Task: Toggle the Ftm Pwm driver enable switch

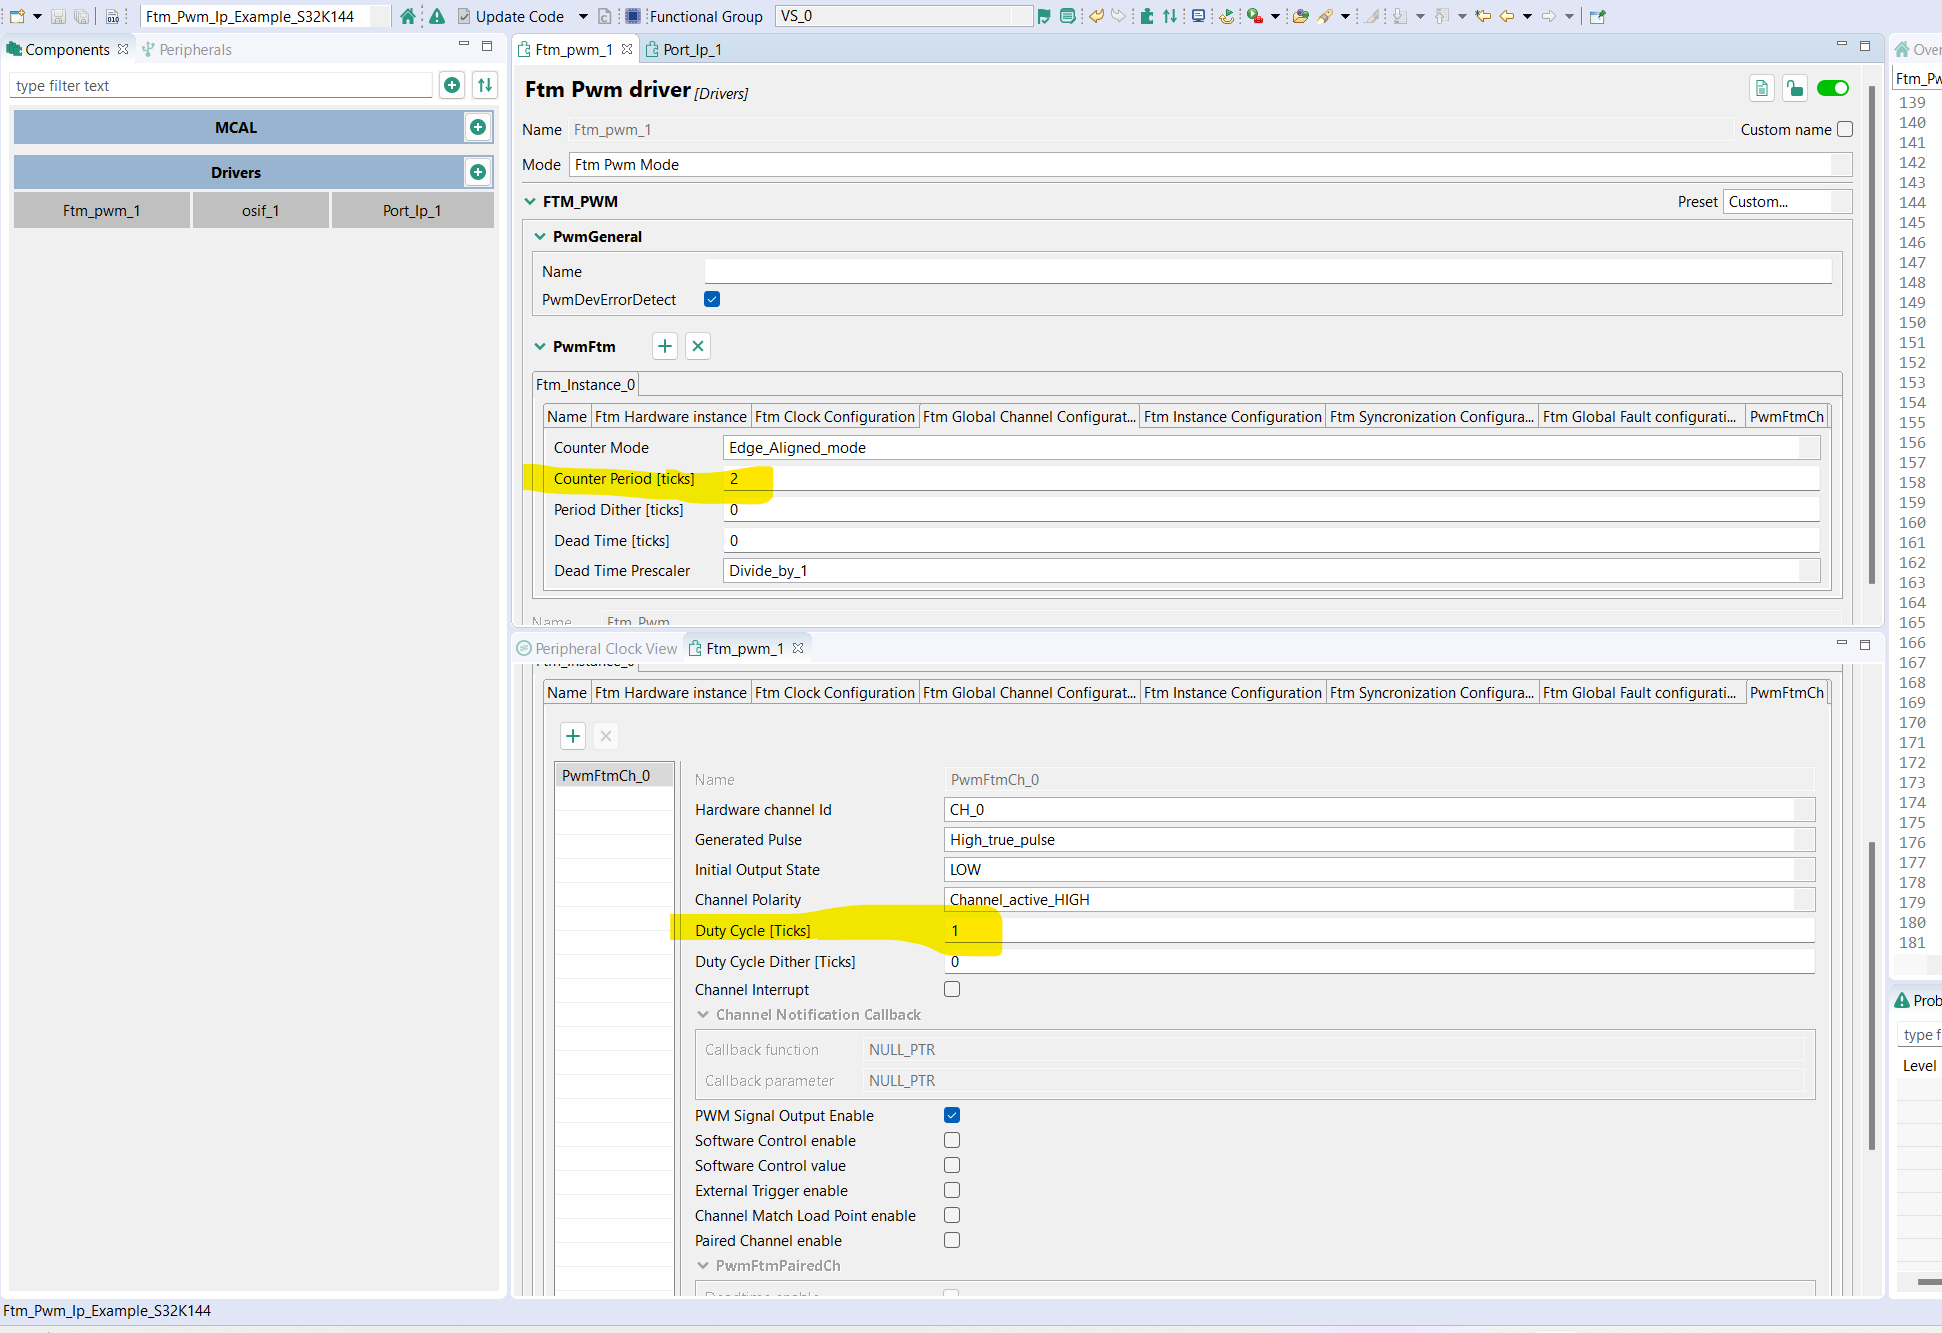Action: coord(1832,89)
